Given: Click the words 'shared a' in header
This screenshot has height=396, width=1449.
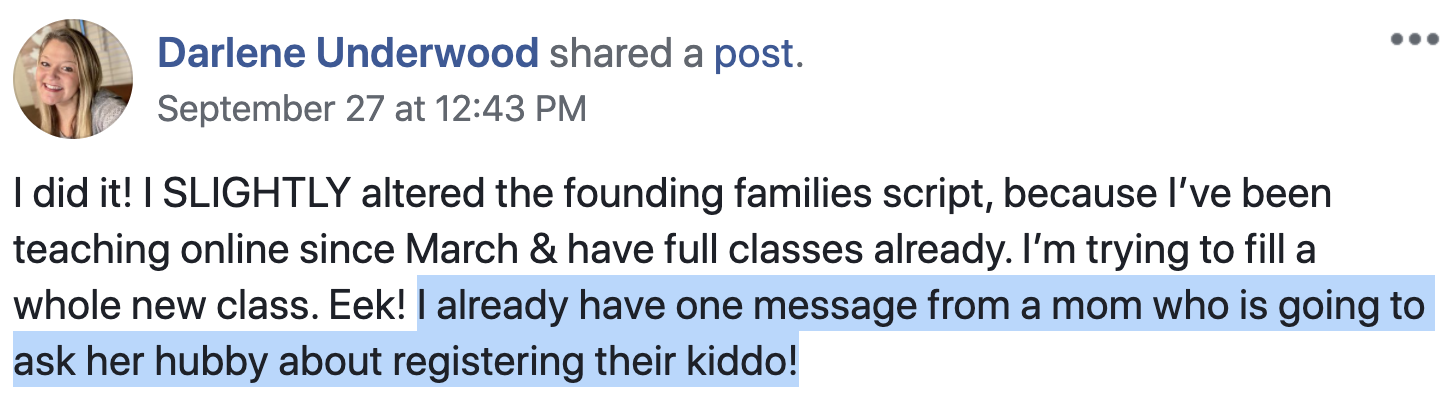Looking at the screenshot, I should point(626,55).
